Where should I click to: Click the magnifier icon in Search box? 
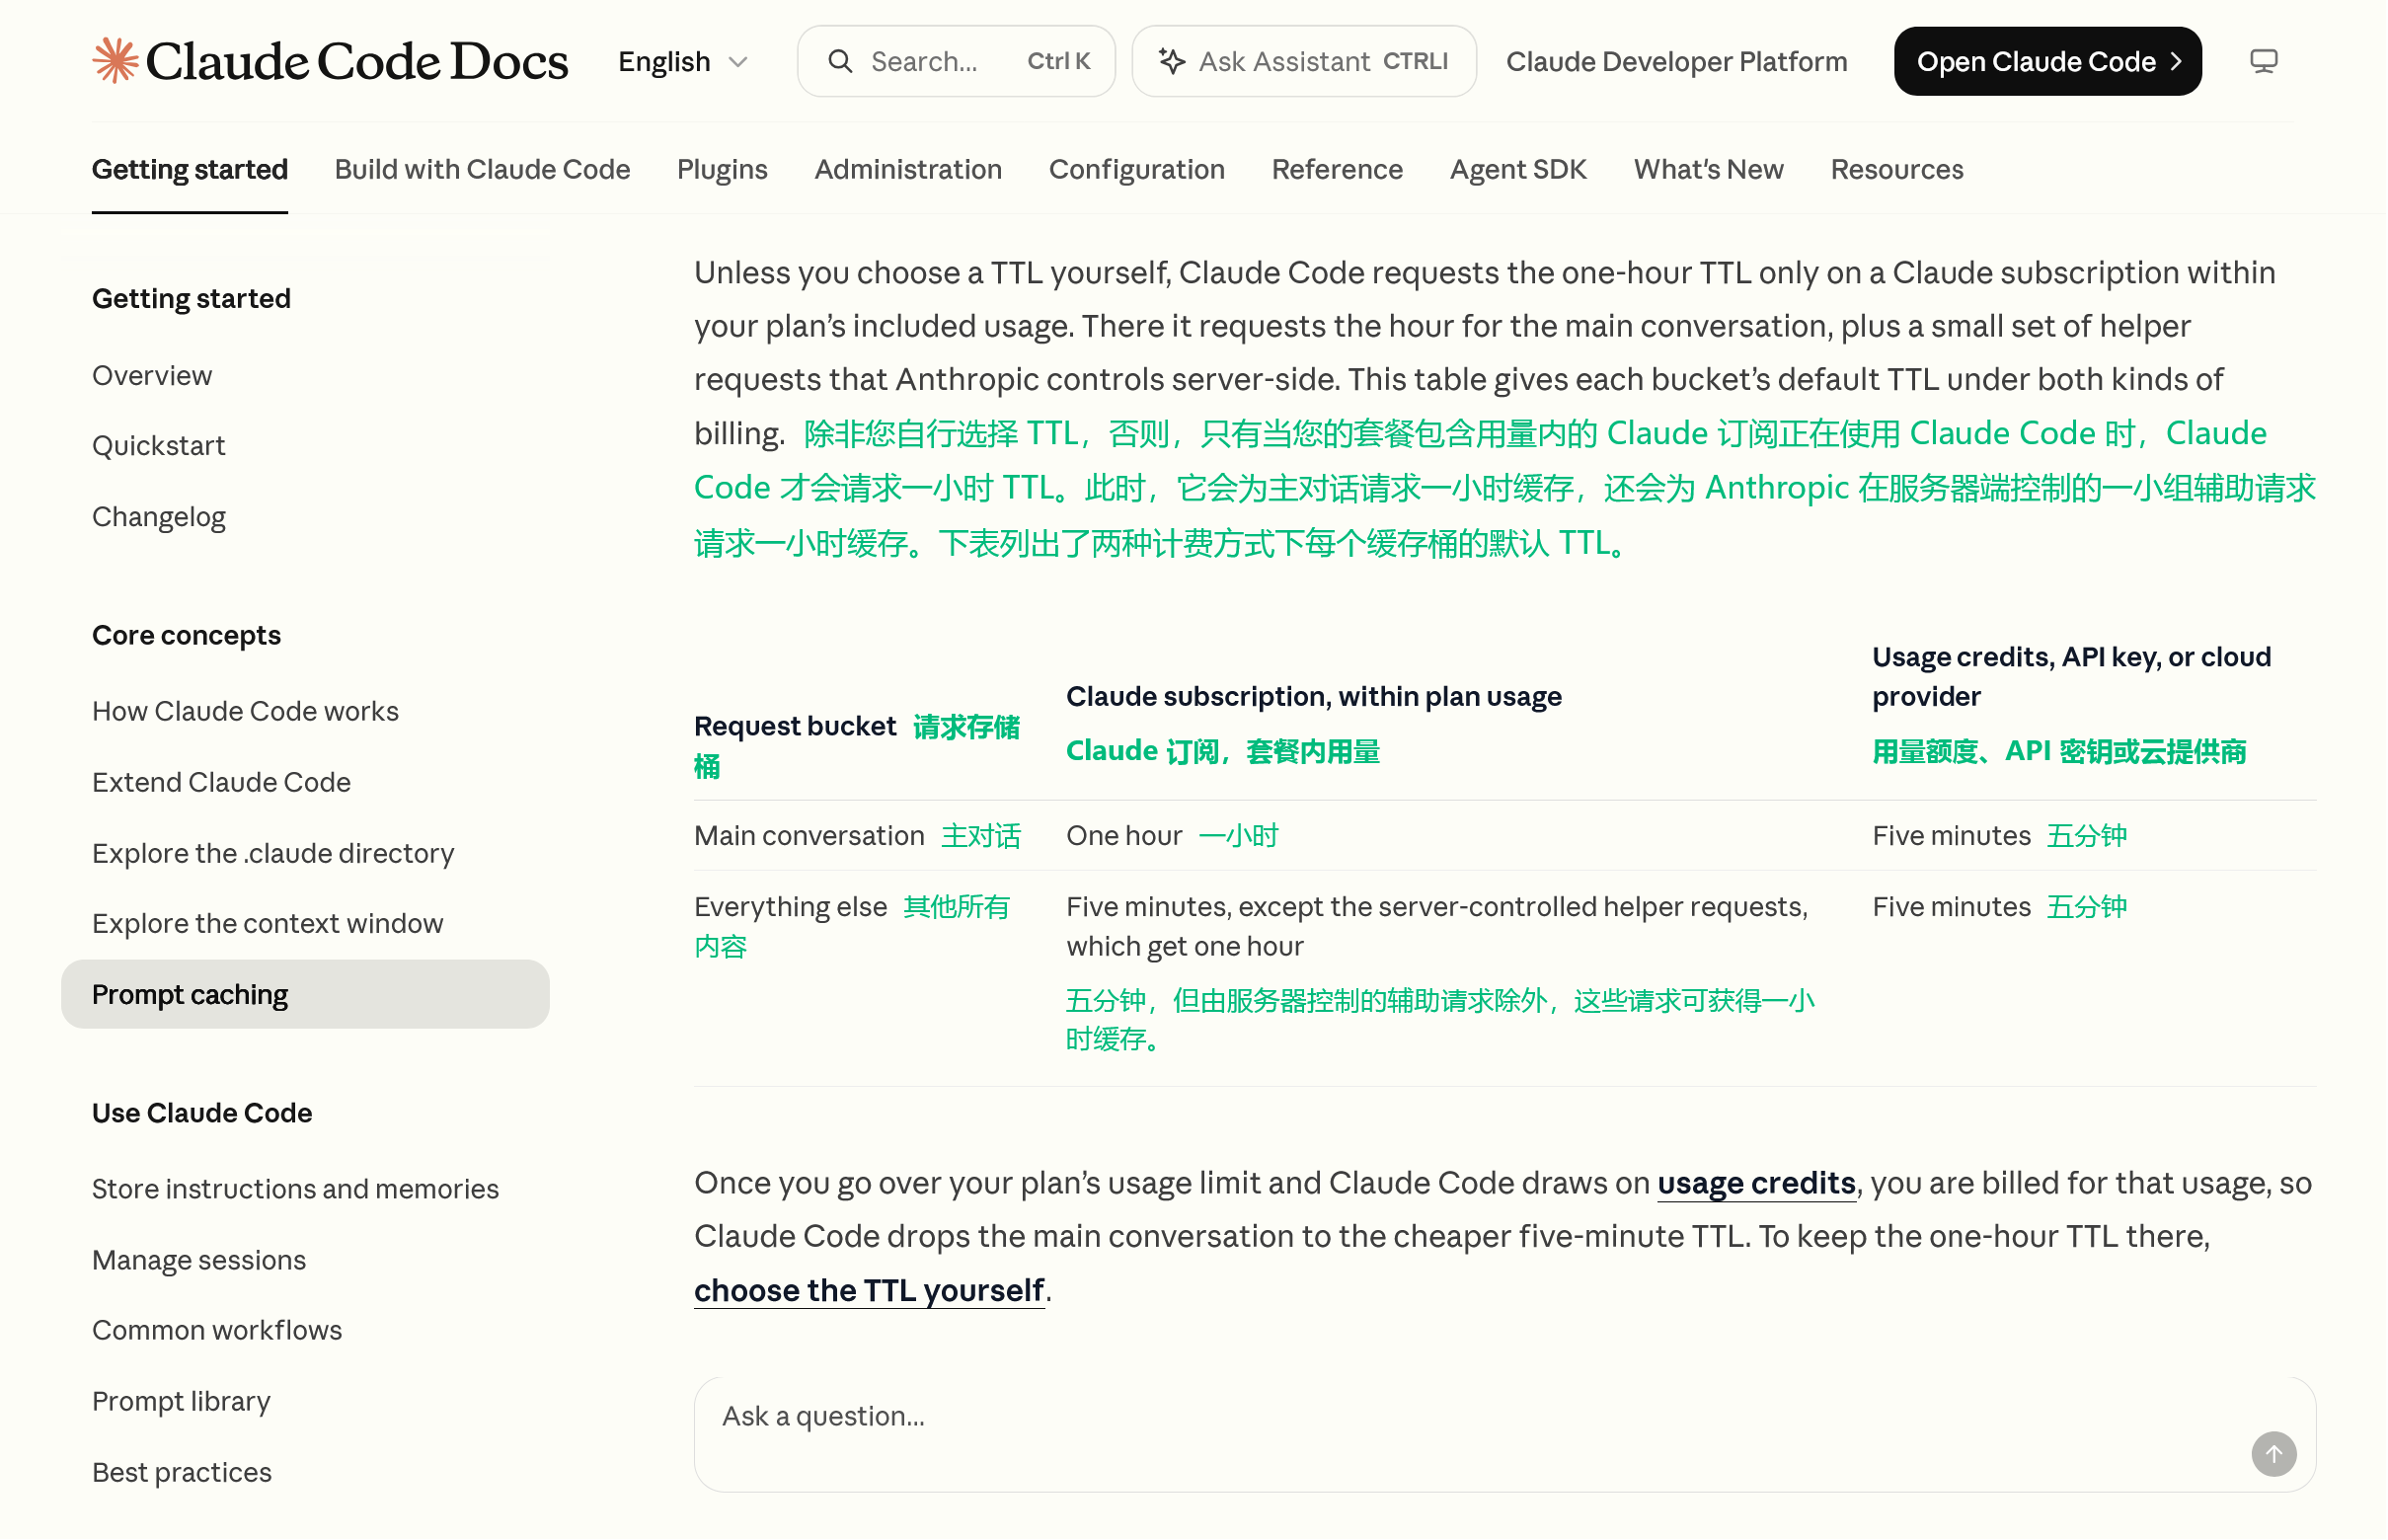click(x=841, y=62)
